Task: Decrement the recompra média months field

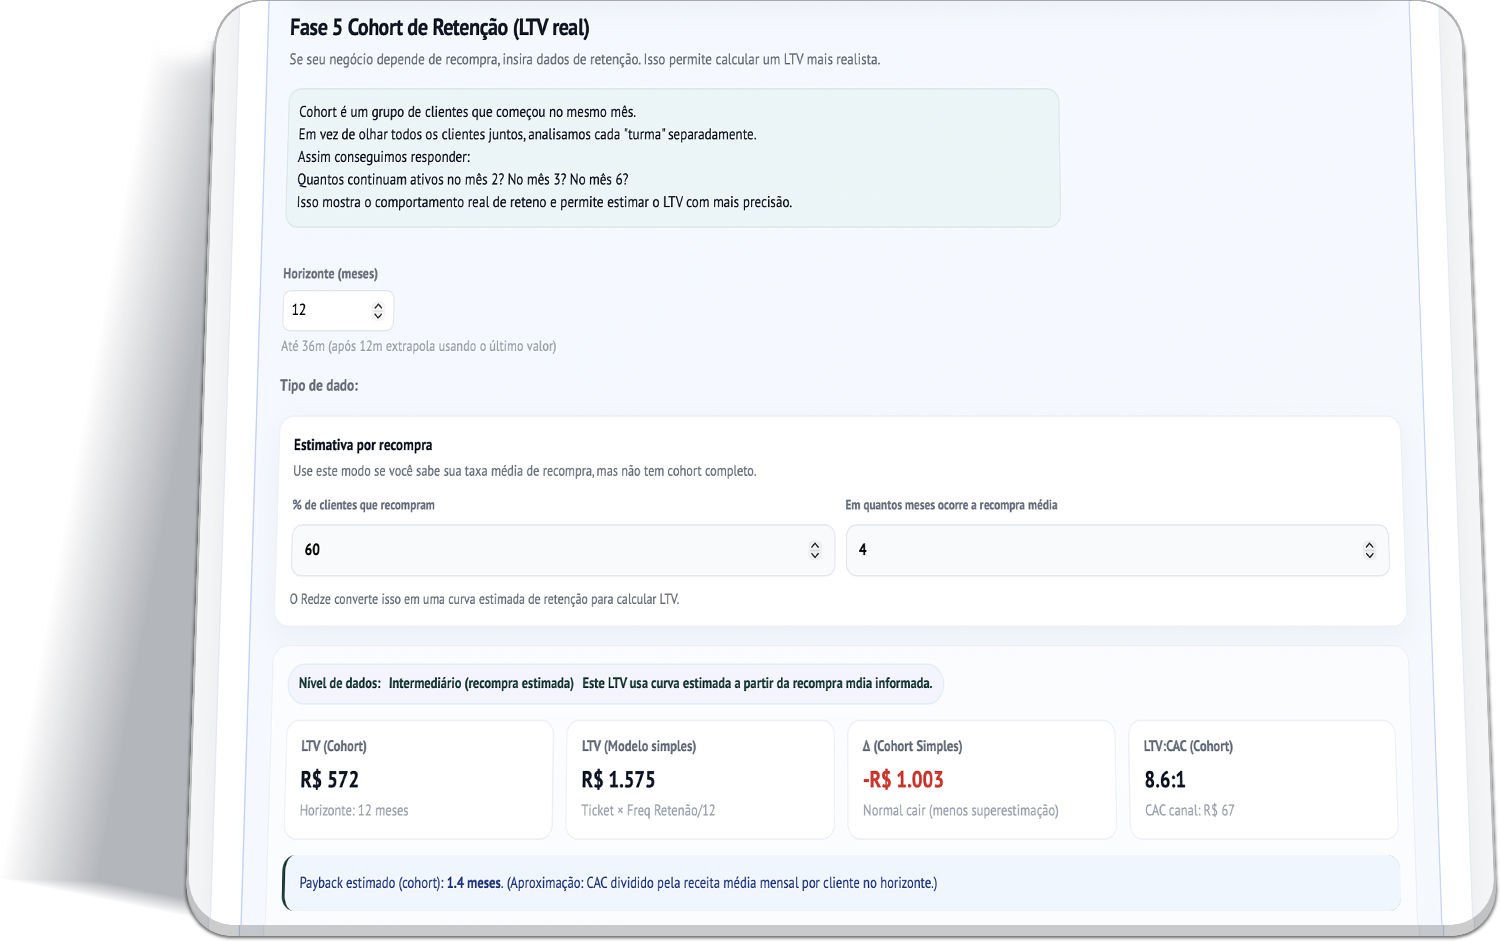Action: click(x=1369, y=555)
